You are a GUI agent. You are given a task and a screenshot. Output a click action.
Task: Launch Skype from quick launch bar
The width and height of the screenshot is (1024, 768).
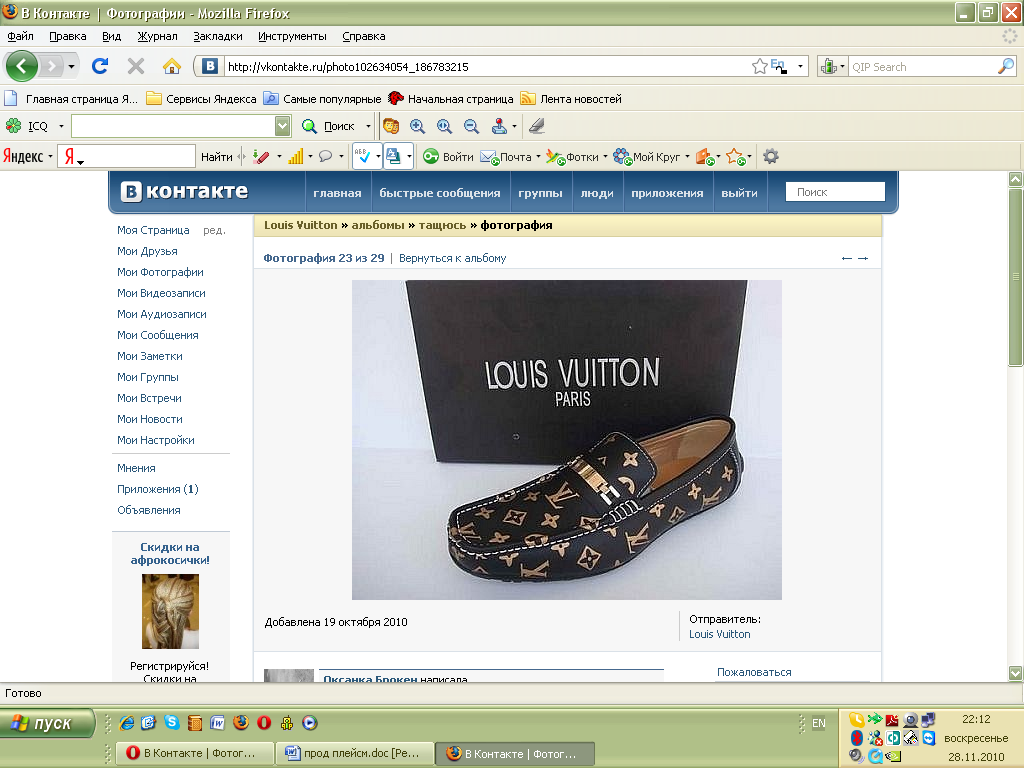click(x=172, y=722)
